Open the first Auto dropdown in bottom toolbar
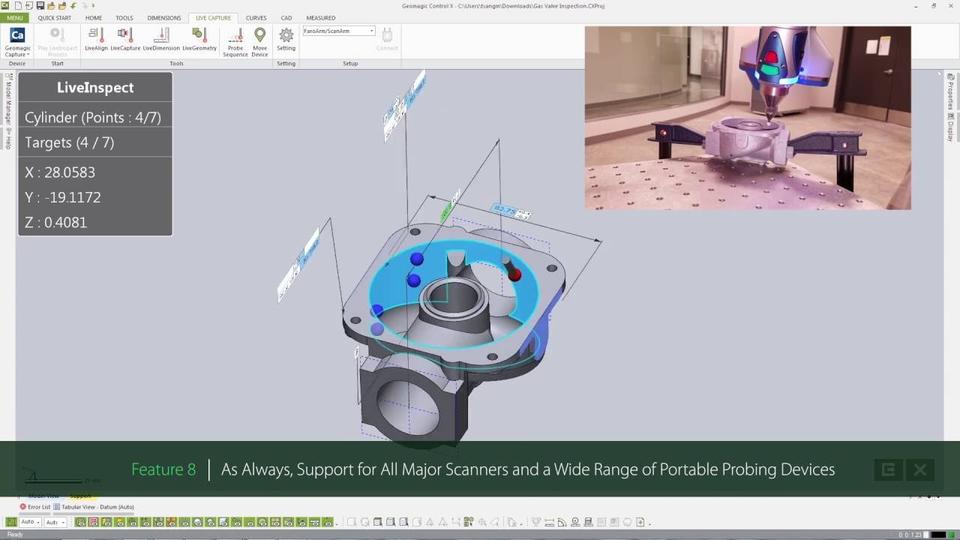 (31, 522)
